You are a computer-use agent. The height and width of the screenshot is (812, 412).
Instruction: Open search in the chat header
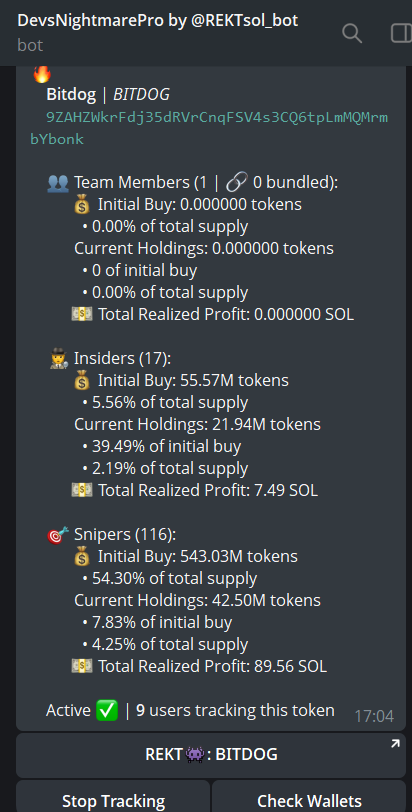click(x=352, y=33)
